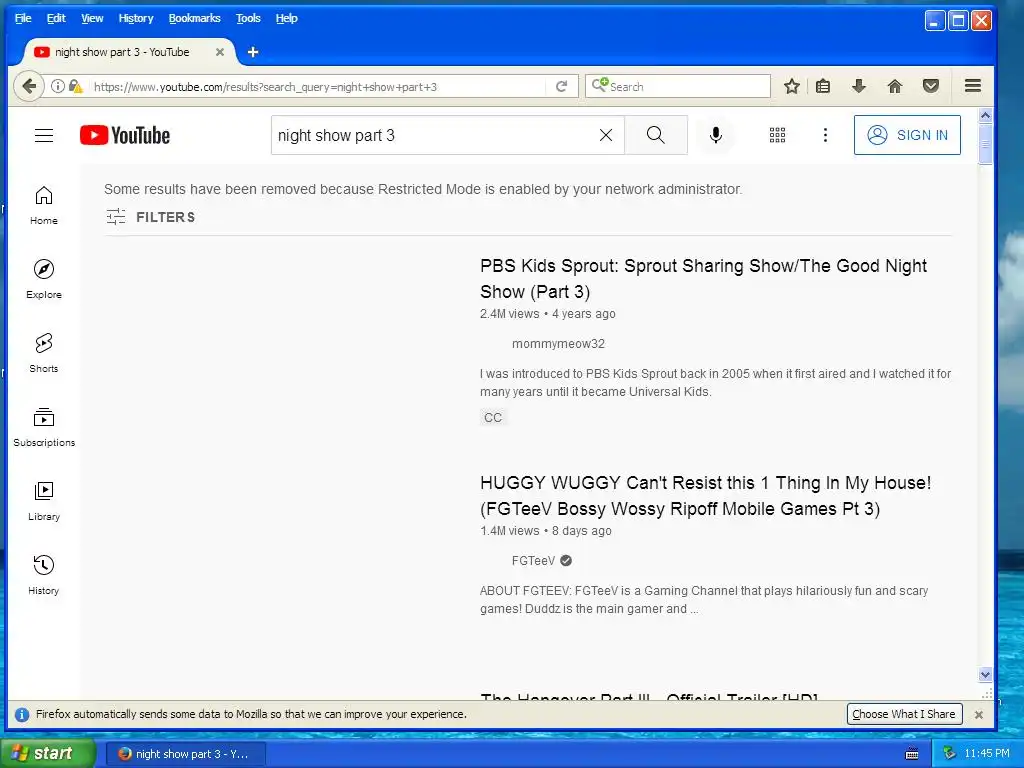Viewport: 1024px width, 768px height.
Task: Click the taskbar clock showing 11:45 PM
Action: 987,754
